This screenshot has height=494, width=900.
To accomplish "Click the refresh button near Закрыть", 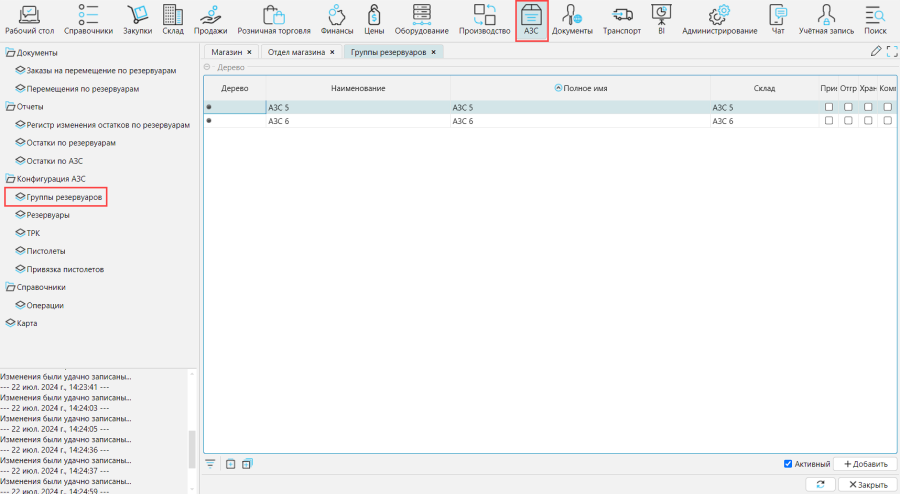I will pos(820,484).
